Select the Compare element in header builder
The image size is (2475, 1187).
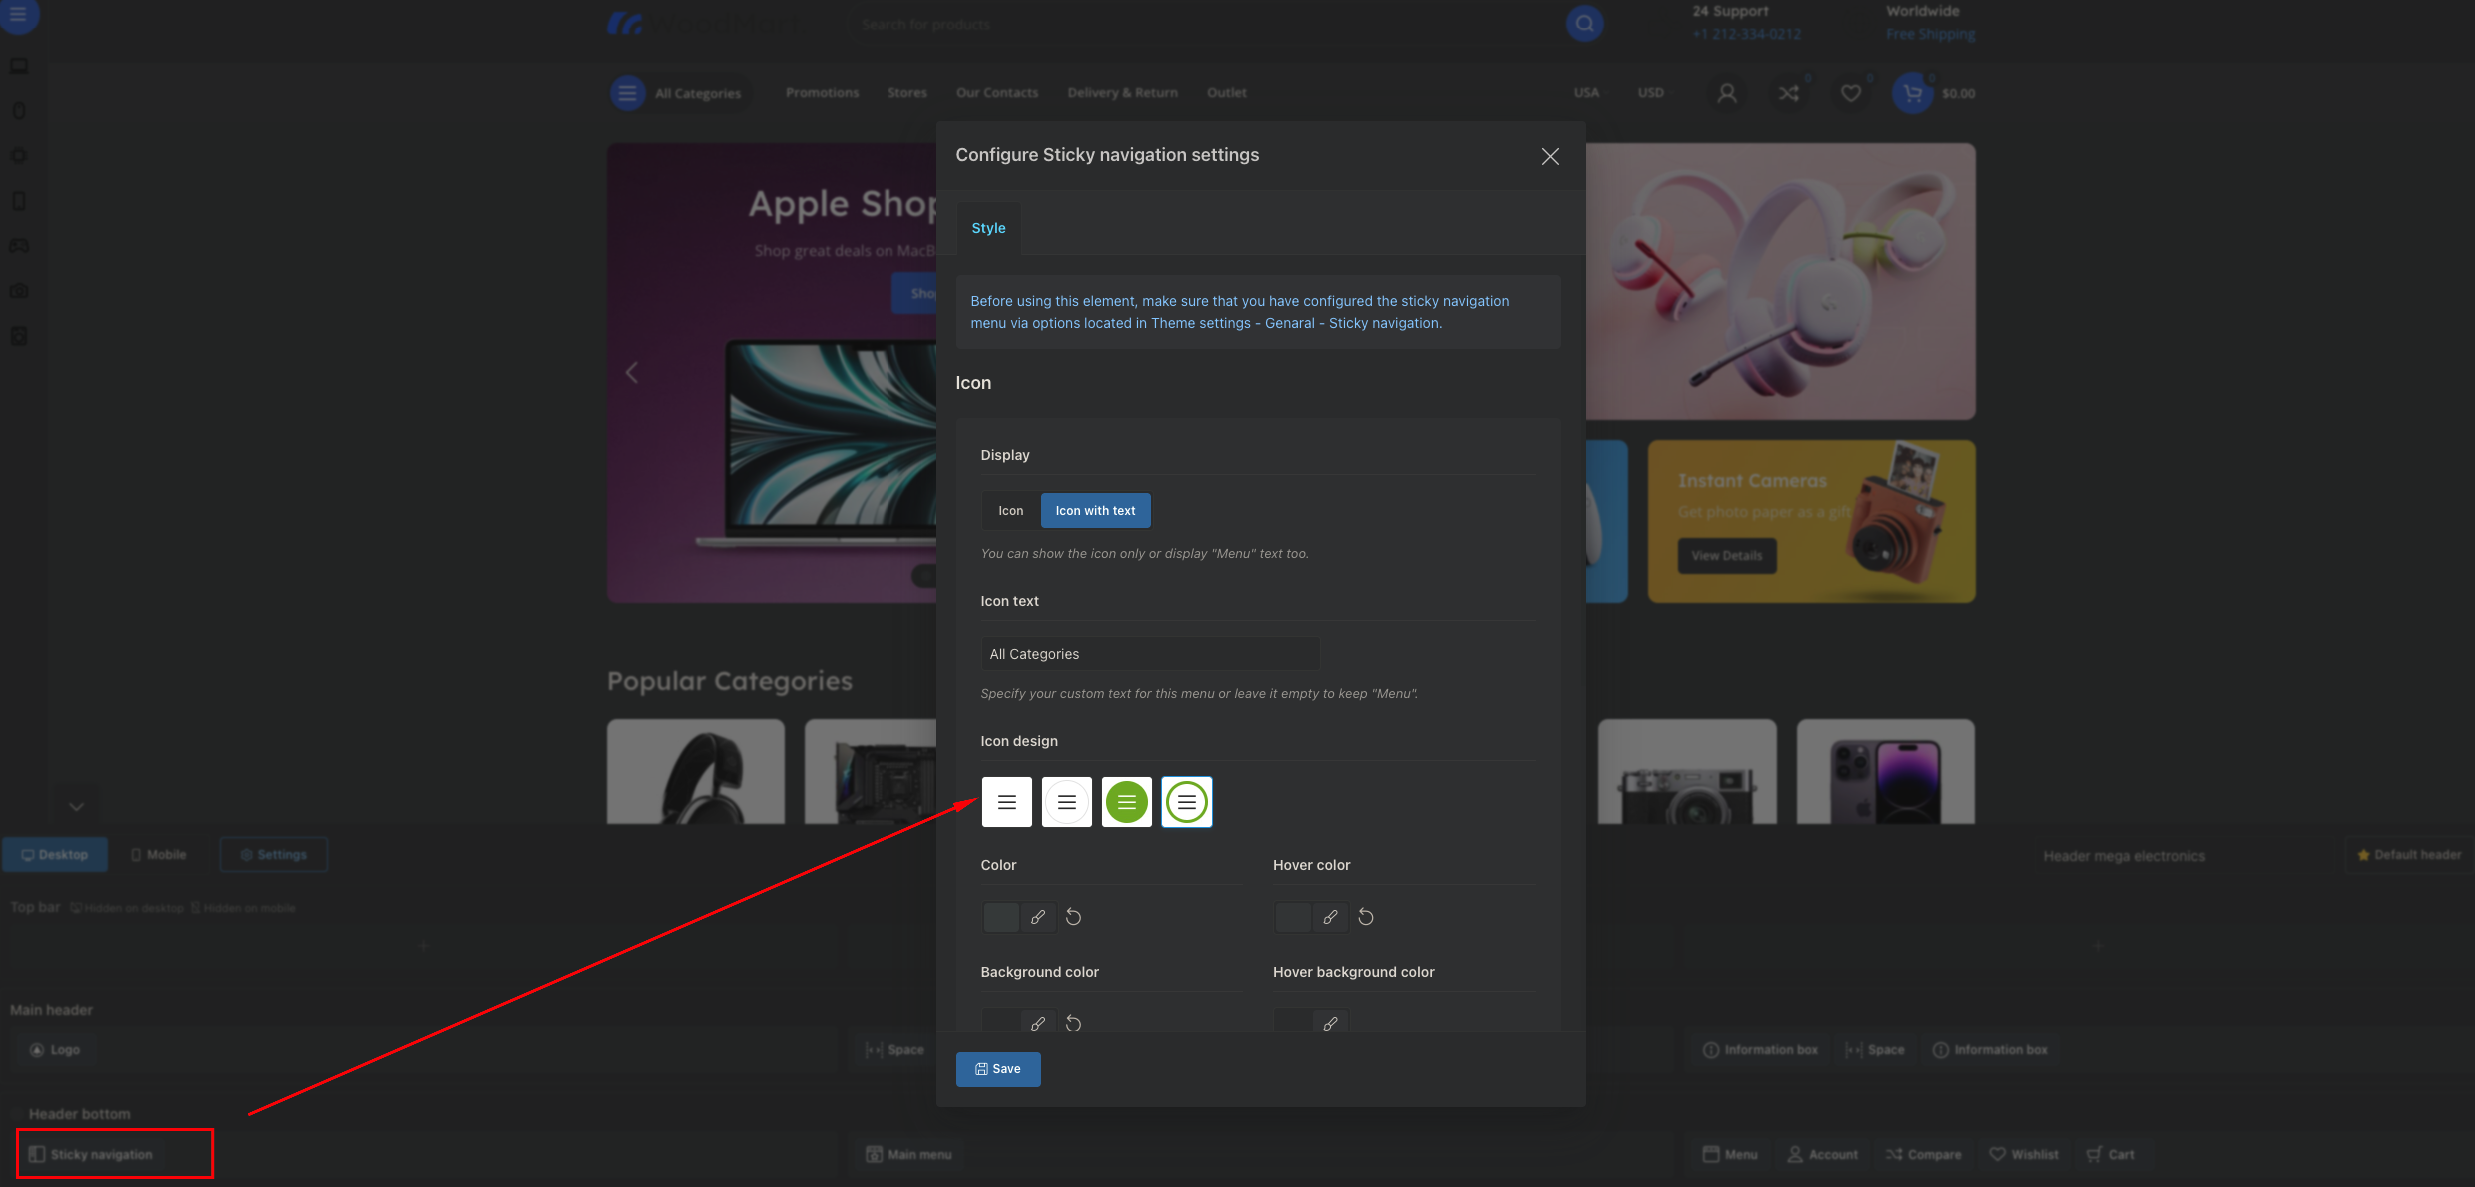pyautogui.click(x=1924, y=1154)
